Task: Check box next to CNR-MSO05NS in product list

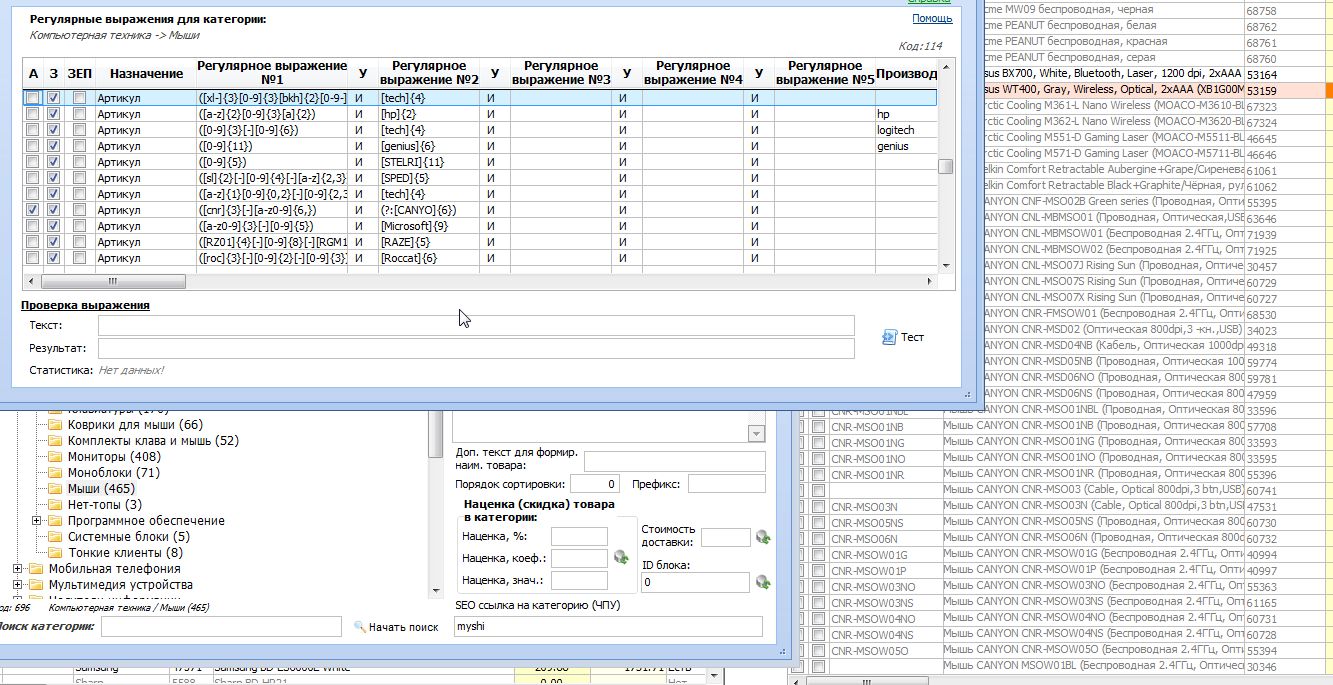Action: tap(818, 523)
